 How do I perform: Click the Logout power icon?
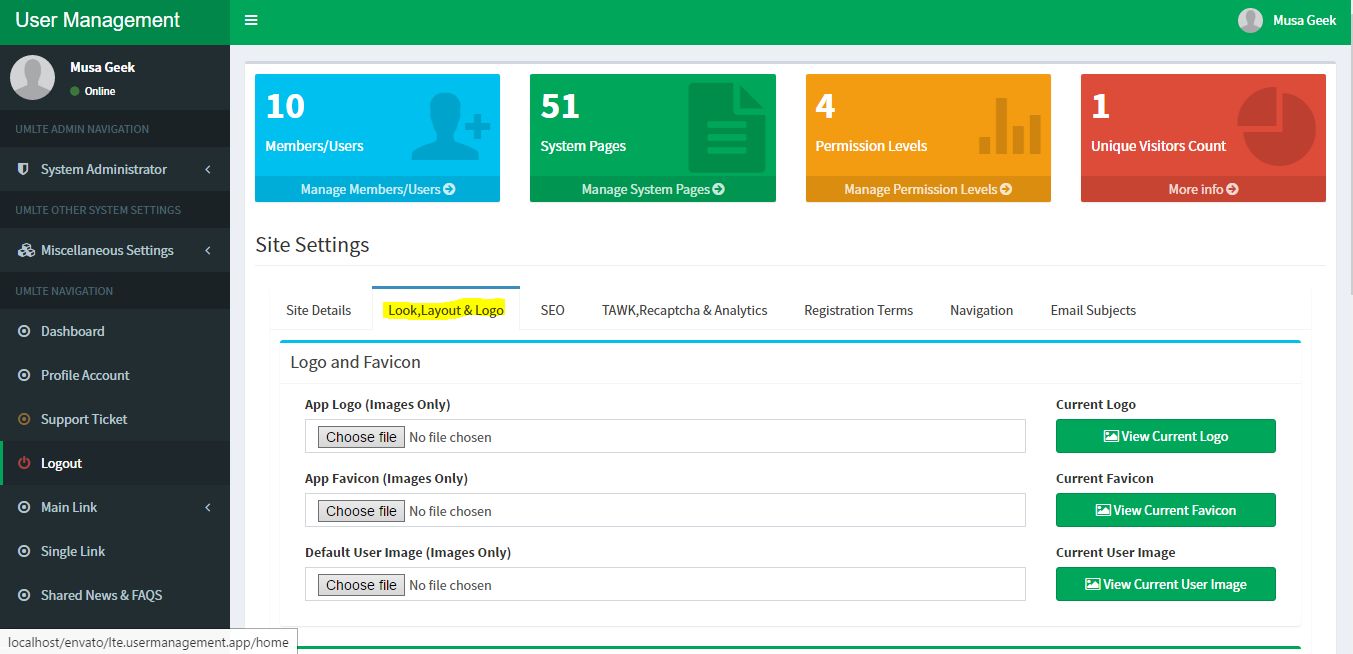pos(24,463)
